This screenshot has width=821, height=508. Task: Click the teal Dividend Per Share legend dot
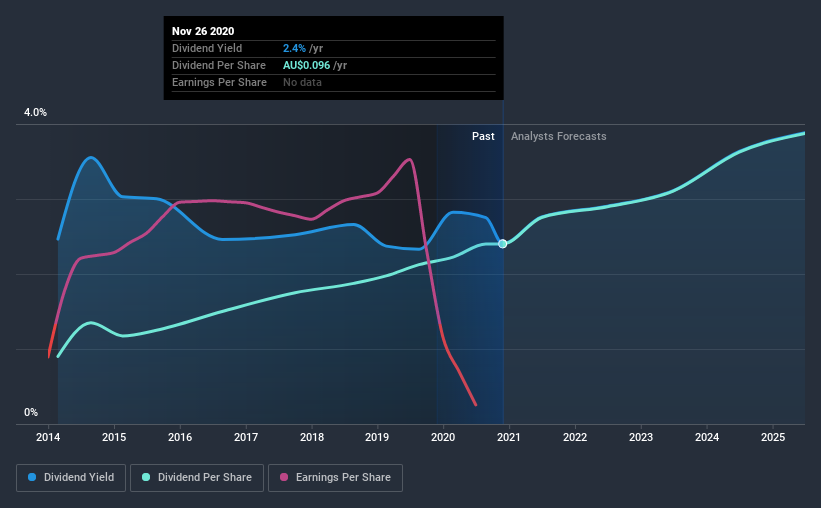tap(146, 477)
